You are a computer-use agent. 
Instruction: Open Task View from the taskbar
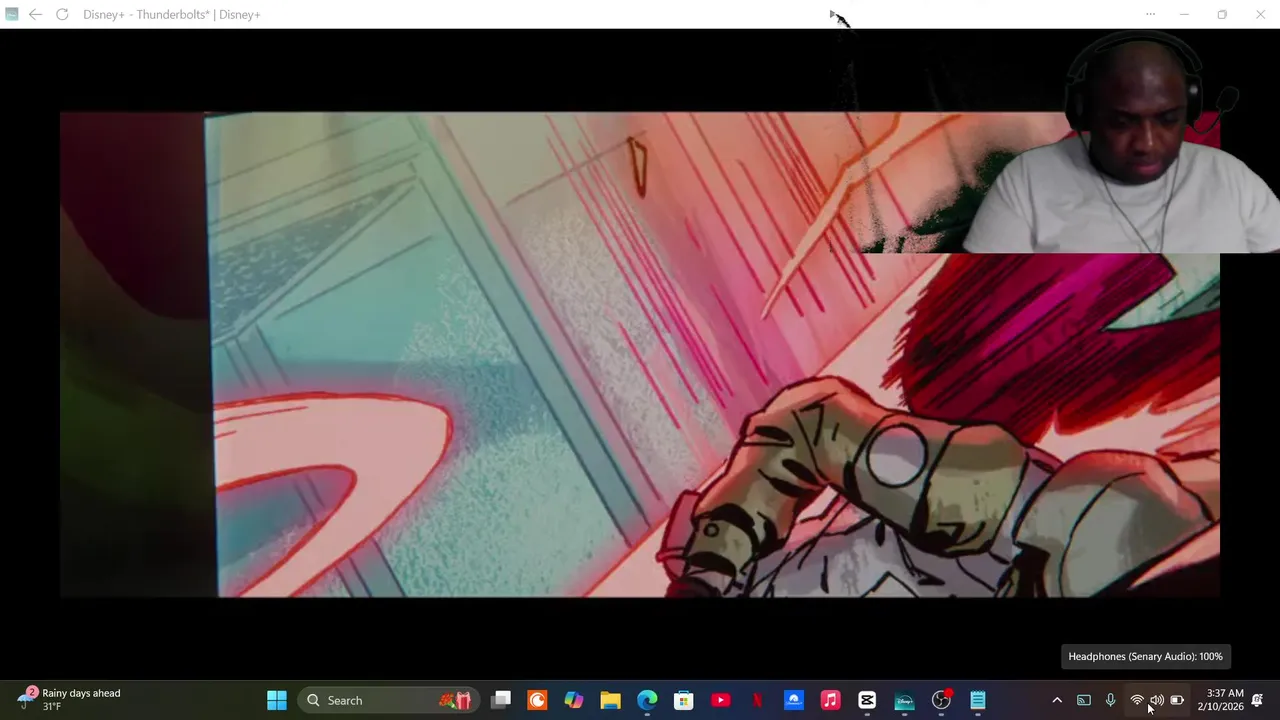tap(501, 700)
